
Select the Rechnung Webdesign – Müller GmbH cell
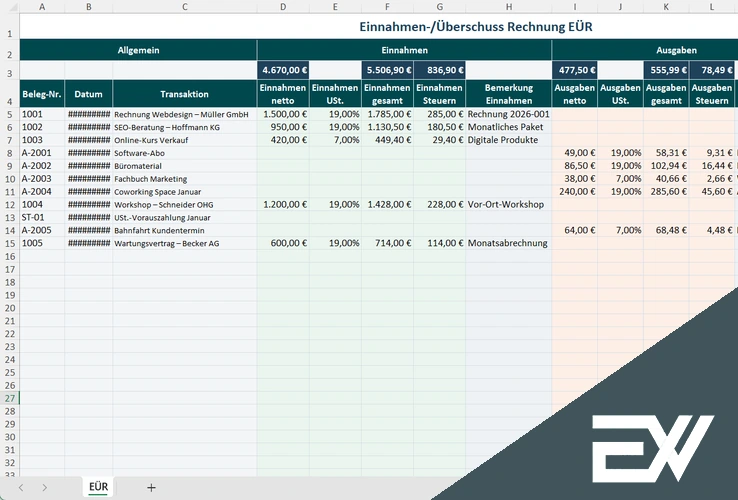184,114
